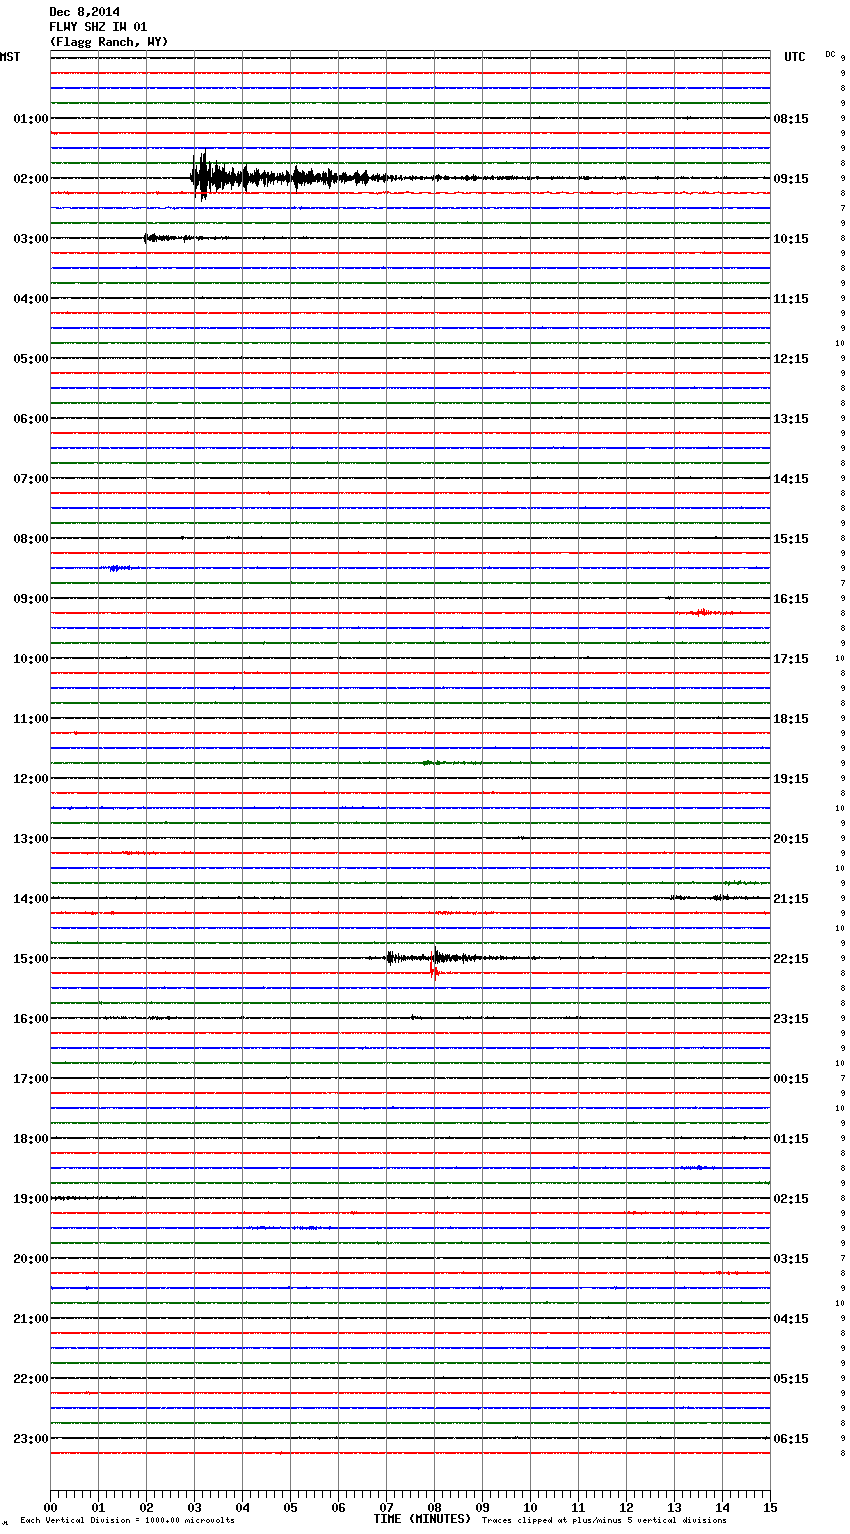Select the 12:00 MST time label

(30, 779)
